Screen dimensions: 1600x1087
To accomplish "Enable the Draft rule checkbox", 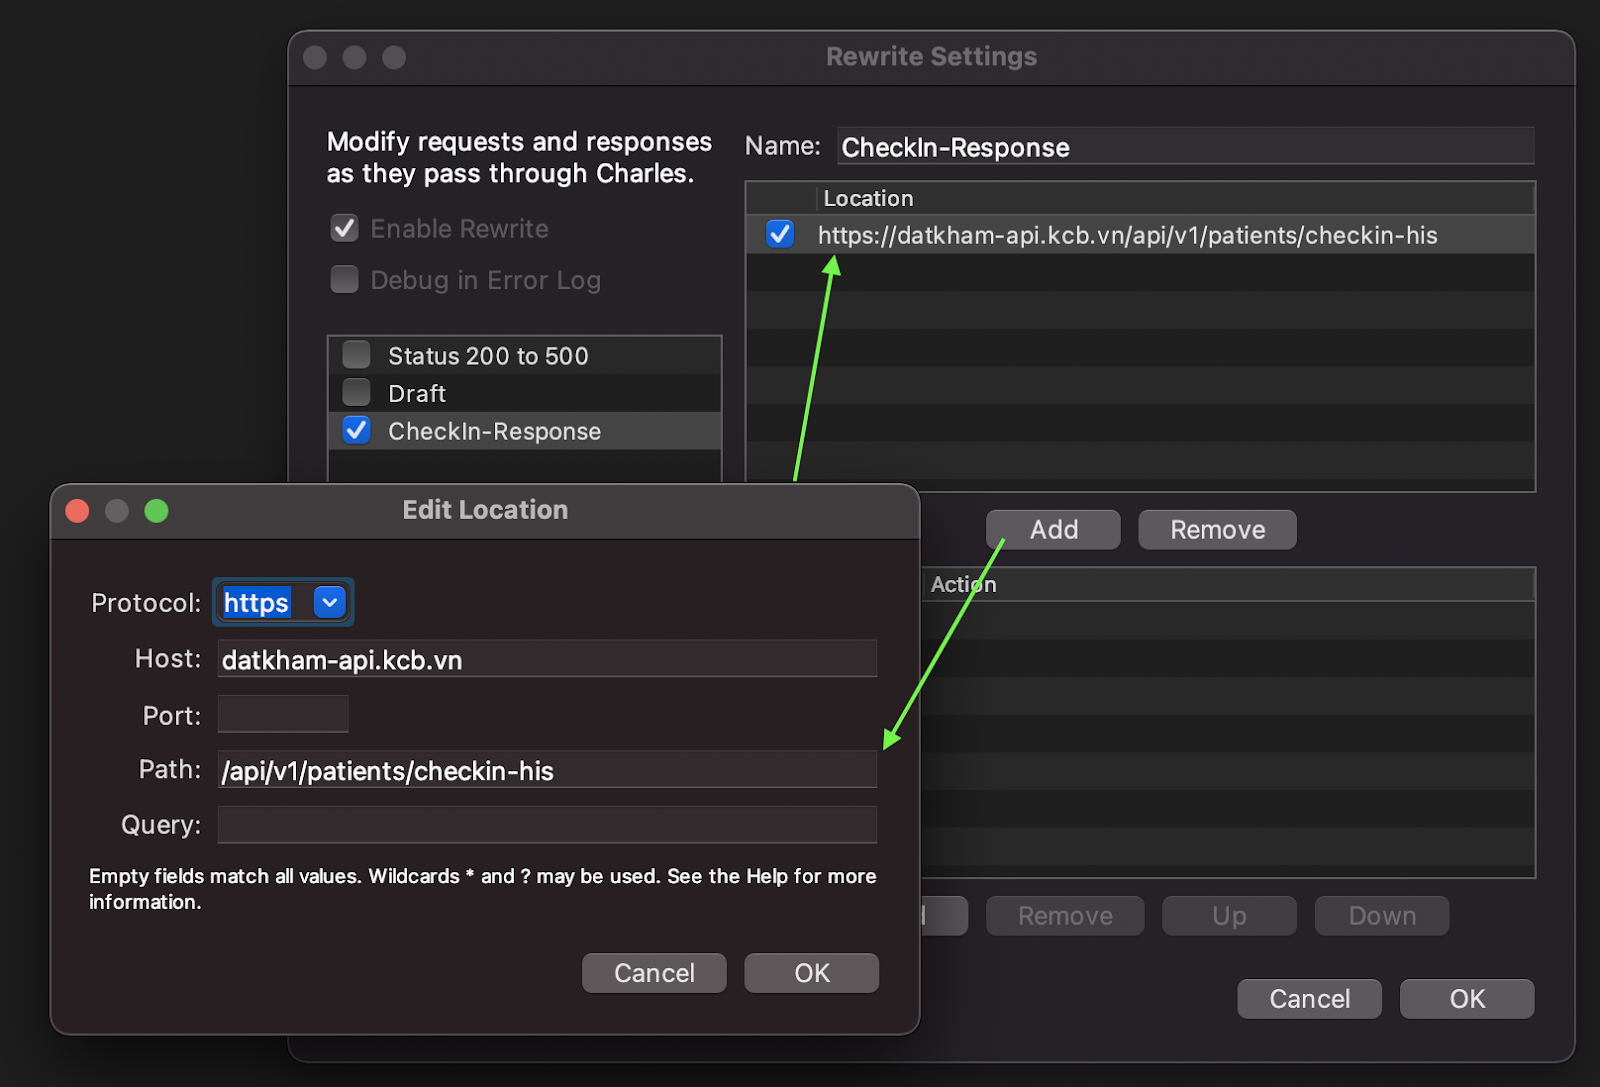I will (356, 392).
